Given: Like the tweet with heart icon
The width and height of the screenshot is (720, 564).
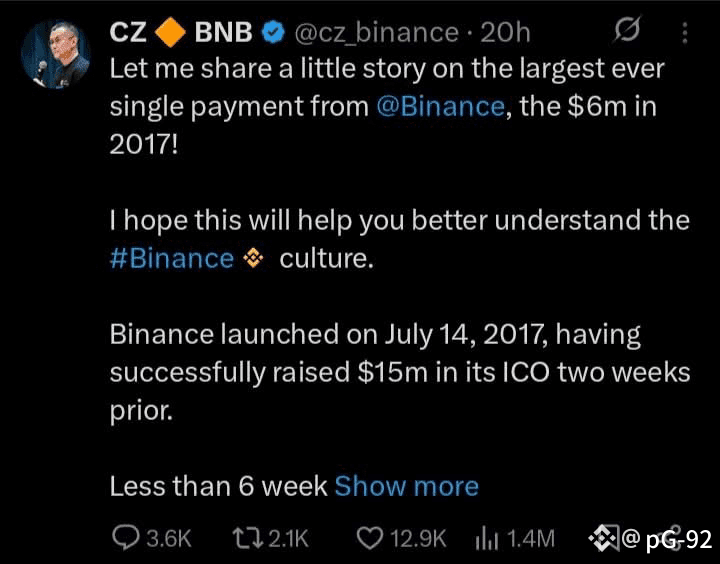Looking at the screenshot, I should [x=370, y=538].
